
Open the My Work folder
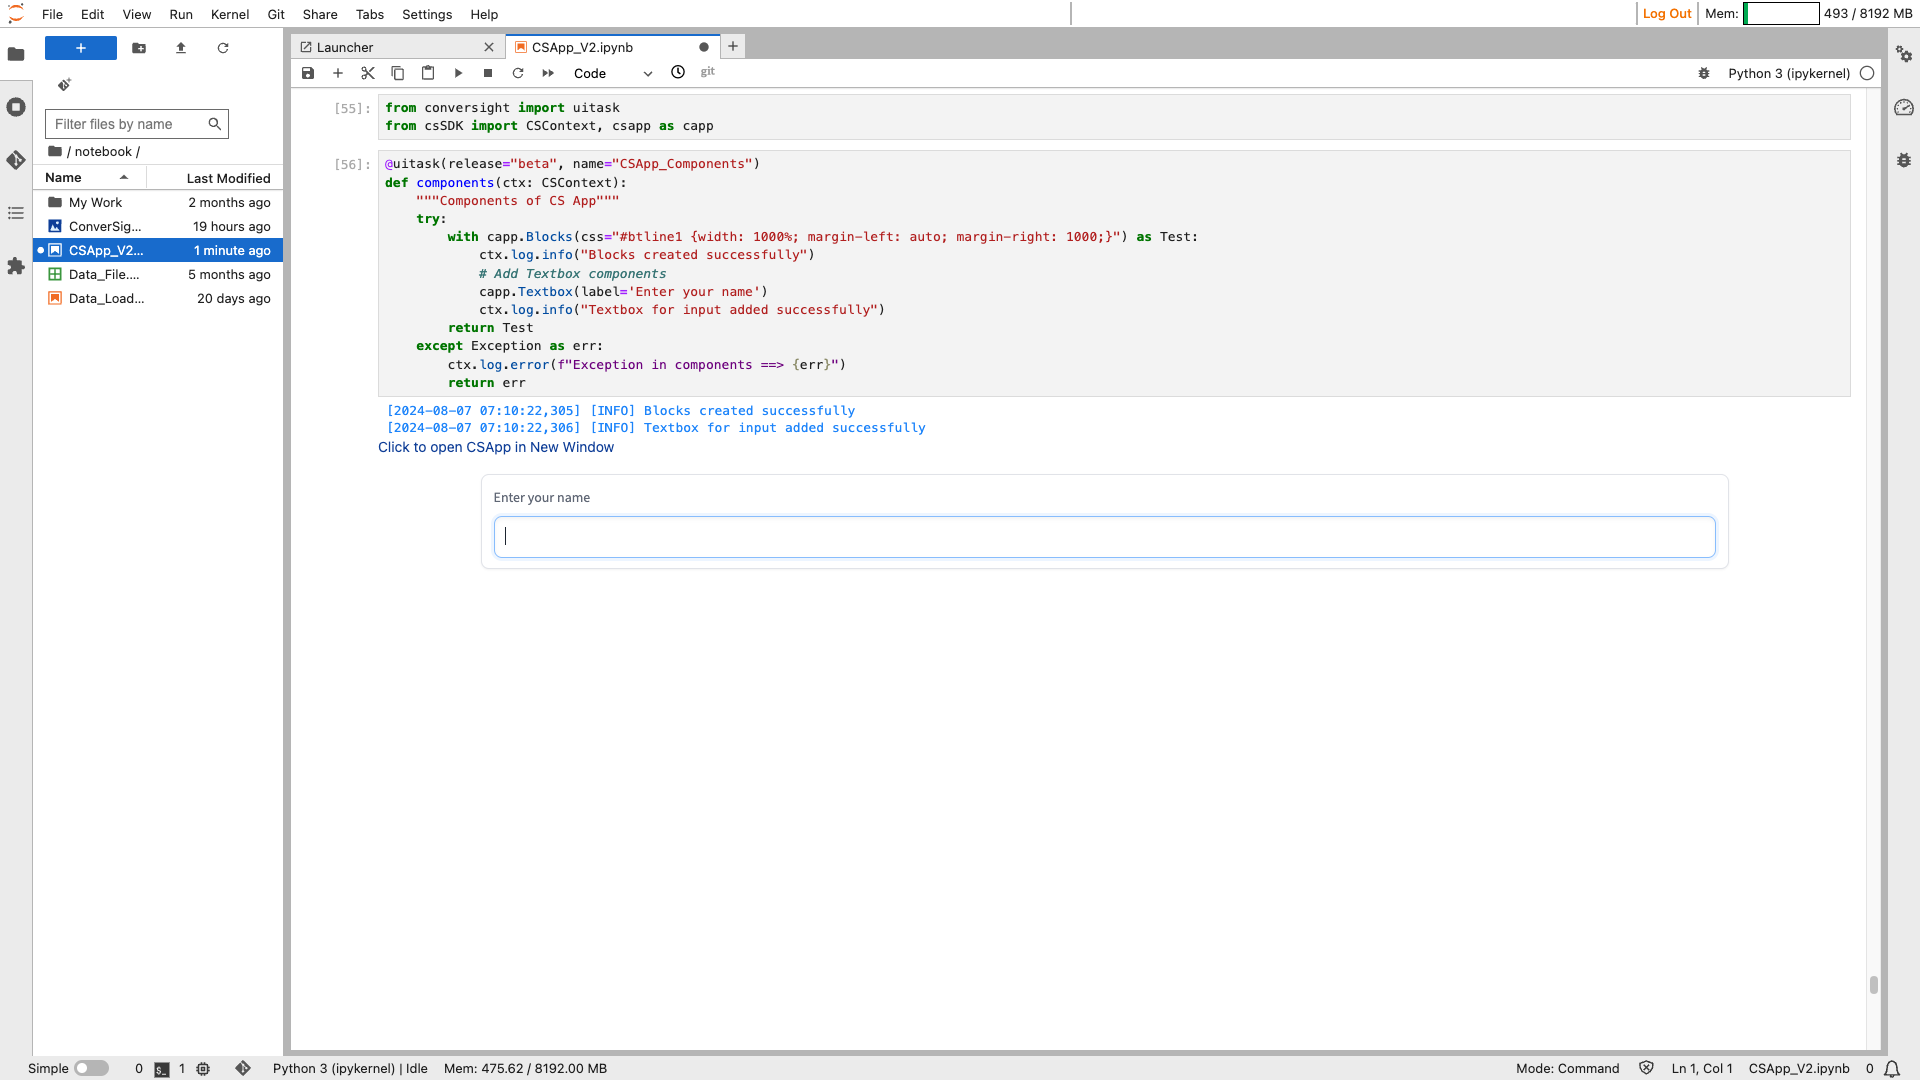point(158,202)
